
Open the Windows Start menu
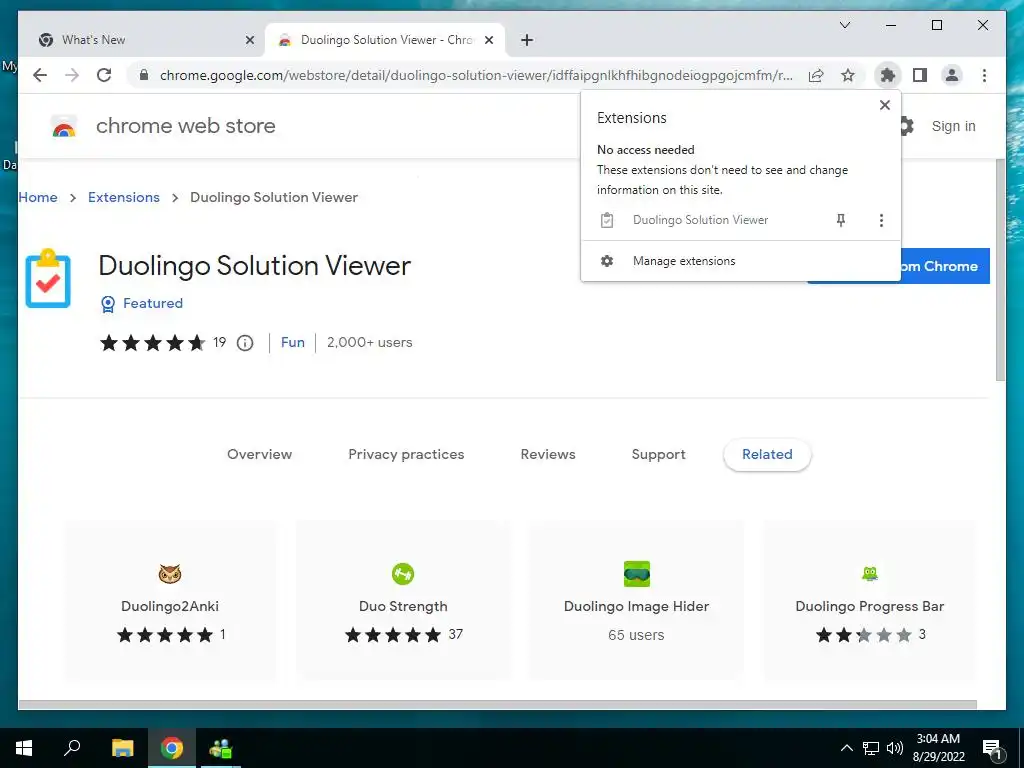pyautogui.click(x=24, y=748)
